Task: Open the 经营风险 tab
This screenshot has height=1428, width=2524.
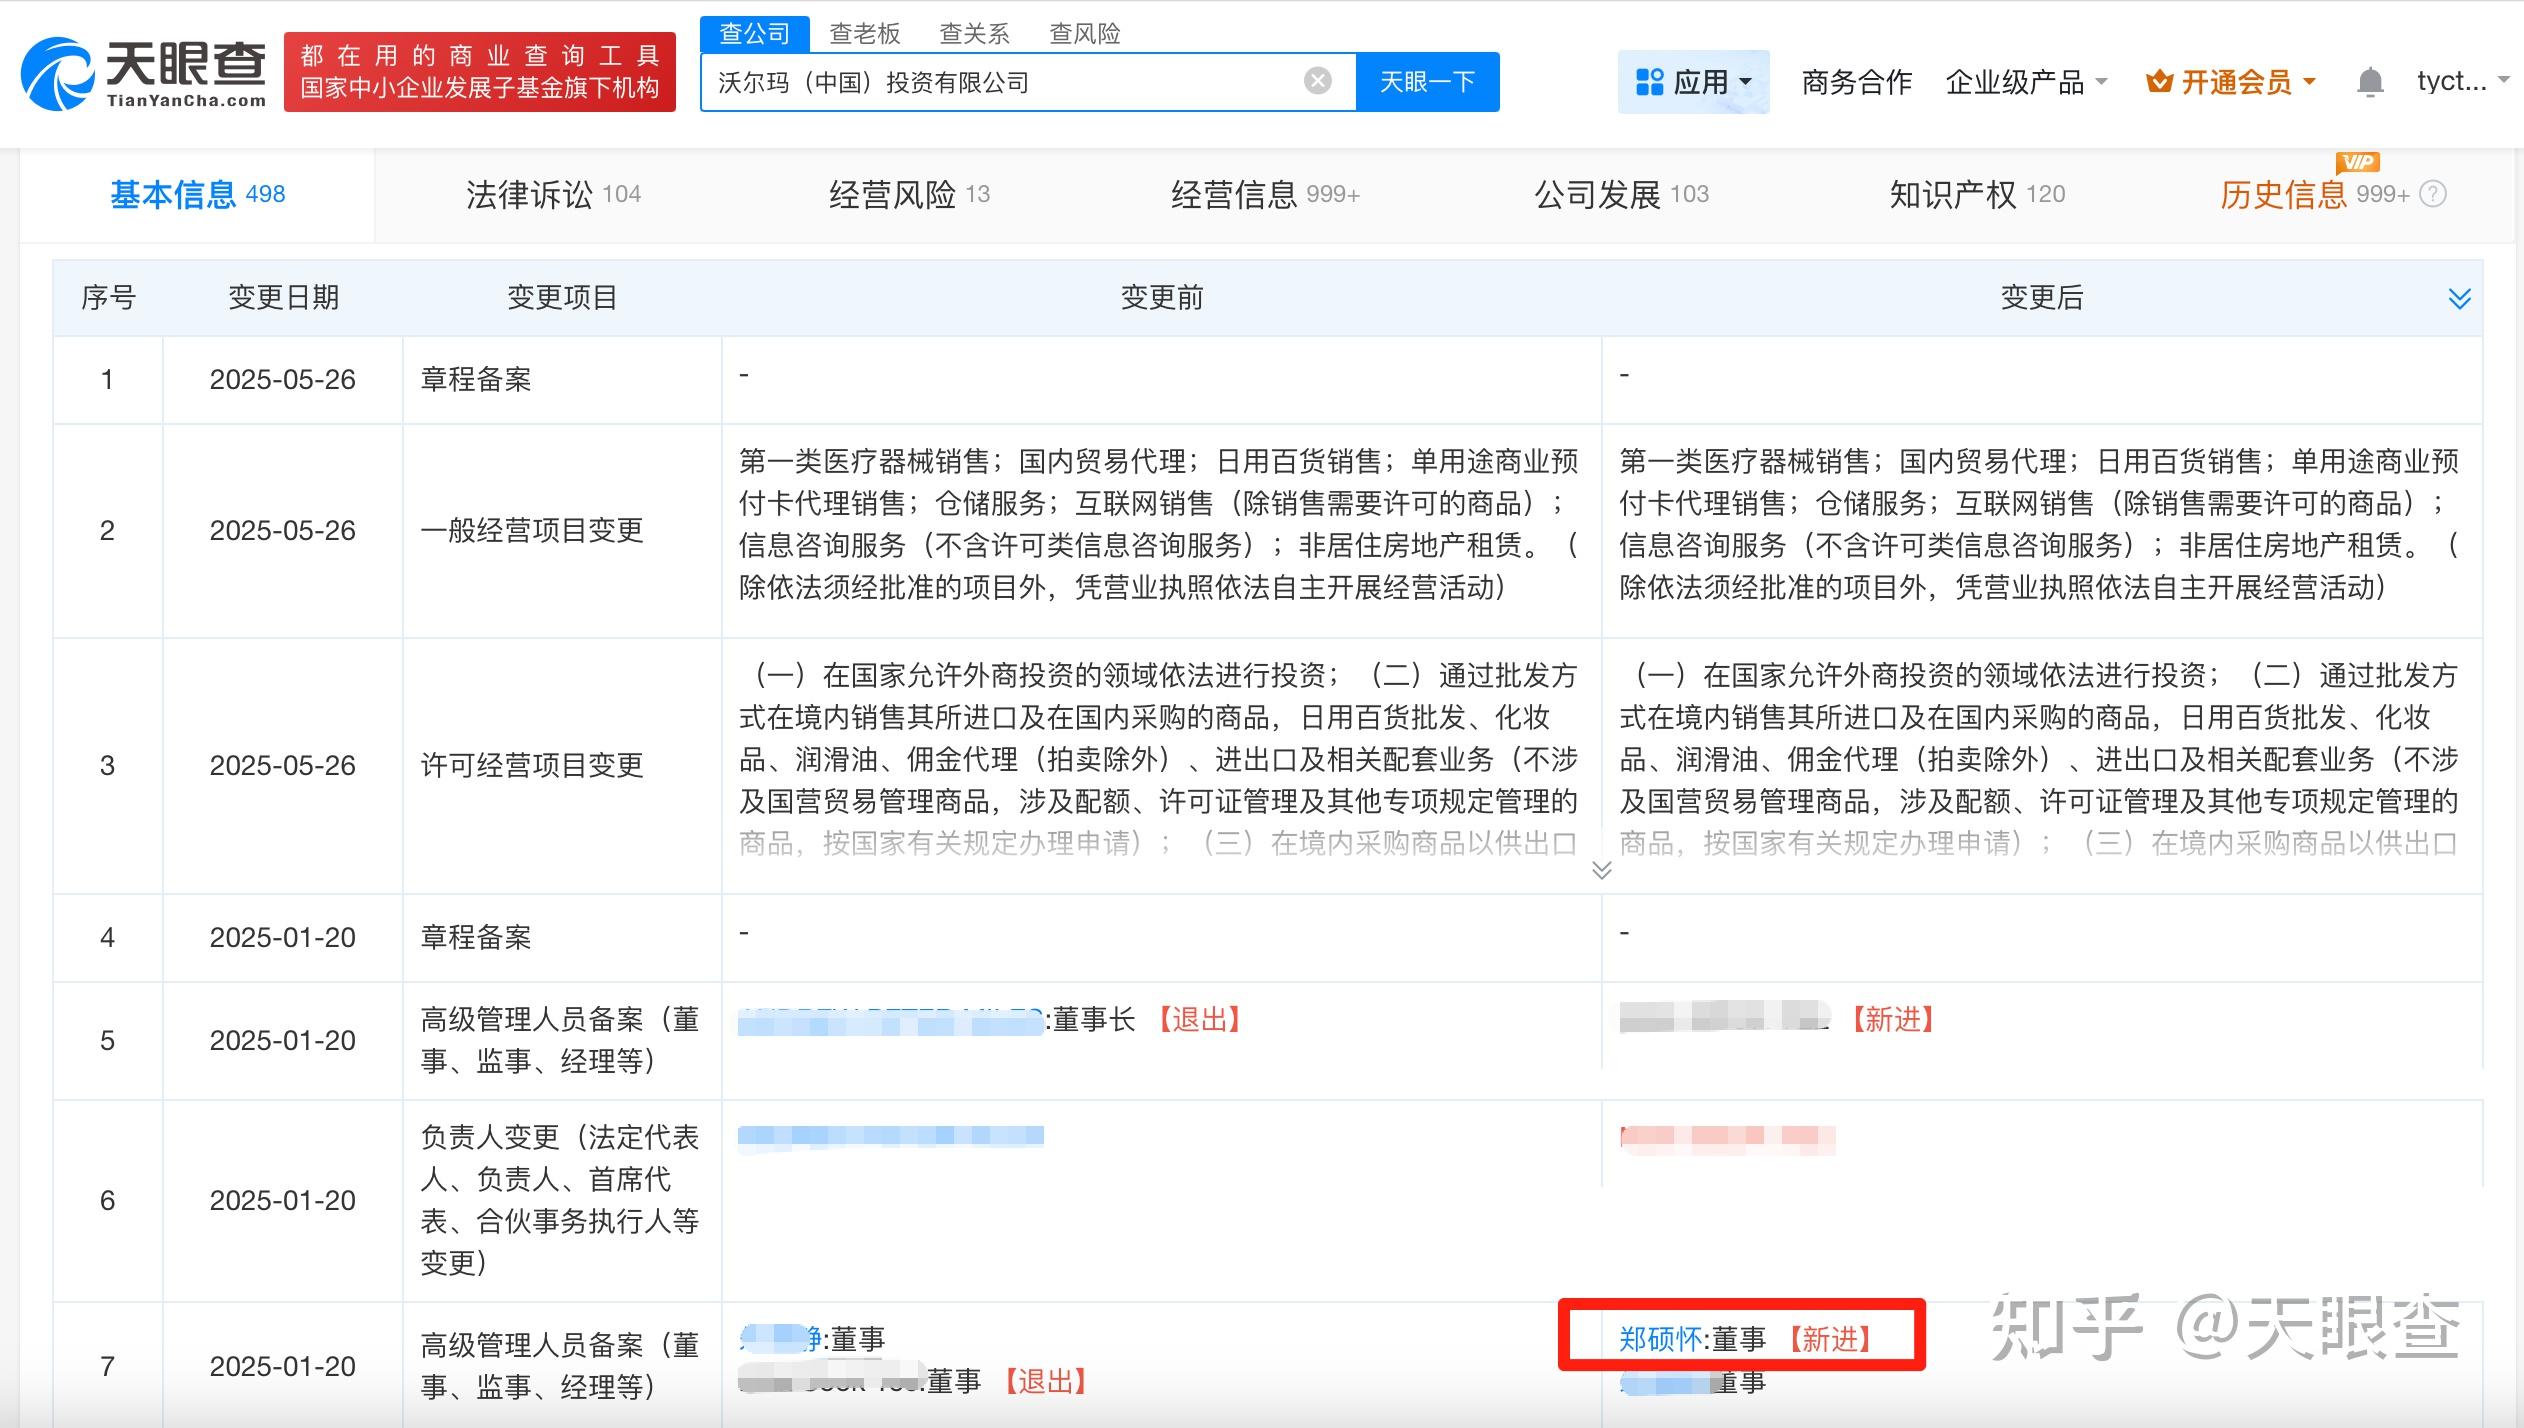Action: tap(909, 195)
